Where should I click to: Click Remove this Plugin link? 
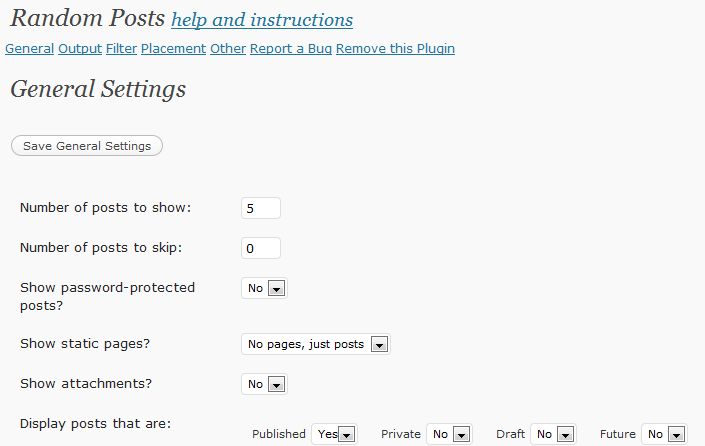[x=395, y=49]
